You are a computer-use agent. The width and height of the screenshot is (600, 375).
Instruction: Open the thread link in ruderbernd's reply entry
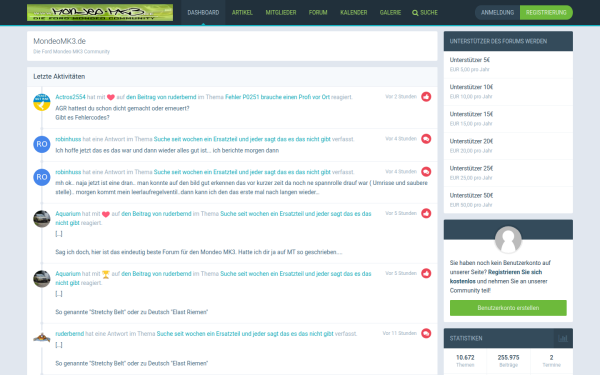245,334
